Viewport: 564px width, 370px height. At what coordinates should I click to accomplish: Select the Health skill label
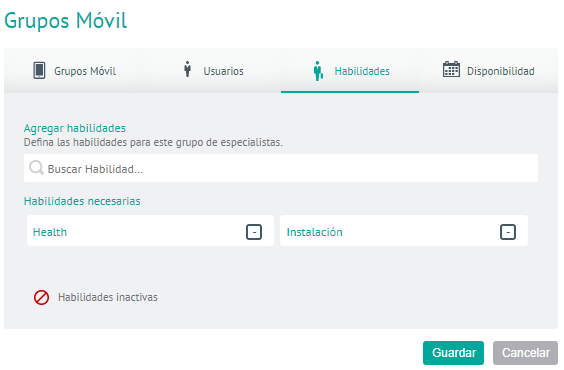coord(50,232)
